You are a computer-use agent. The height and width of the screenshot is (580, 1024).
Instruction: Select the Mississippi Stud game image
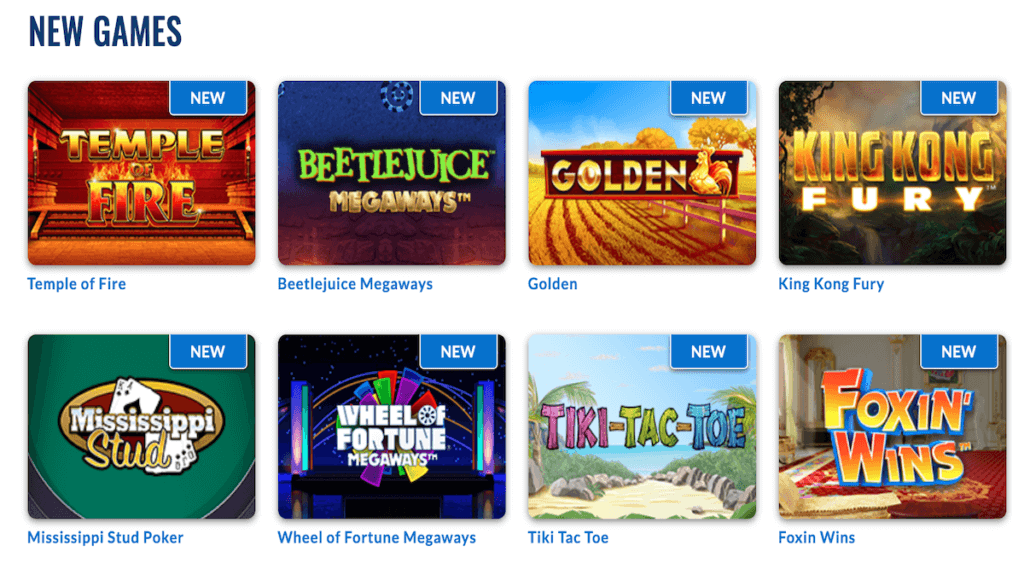[x=141, y=427]
